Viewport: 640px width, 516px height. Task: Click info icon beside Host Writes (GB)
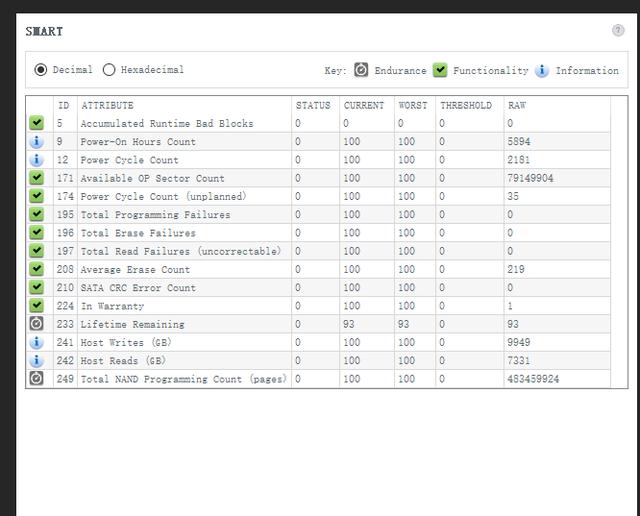tap(37, 342)
